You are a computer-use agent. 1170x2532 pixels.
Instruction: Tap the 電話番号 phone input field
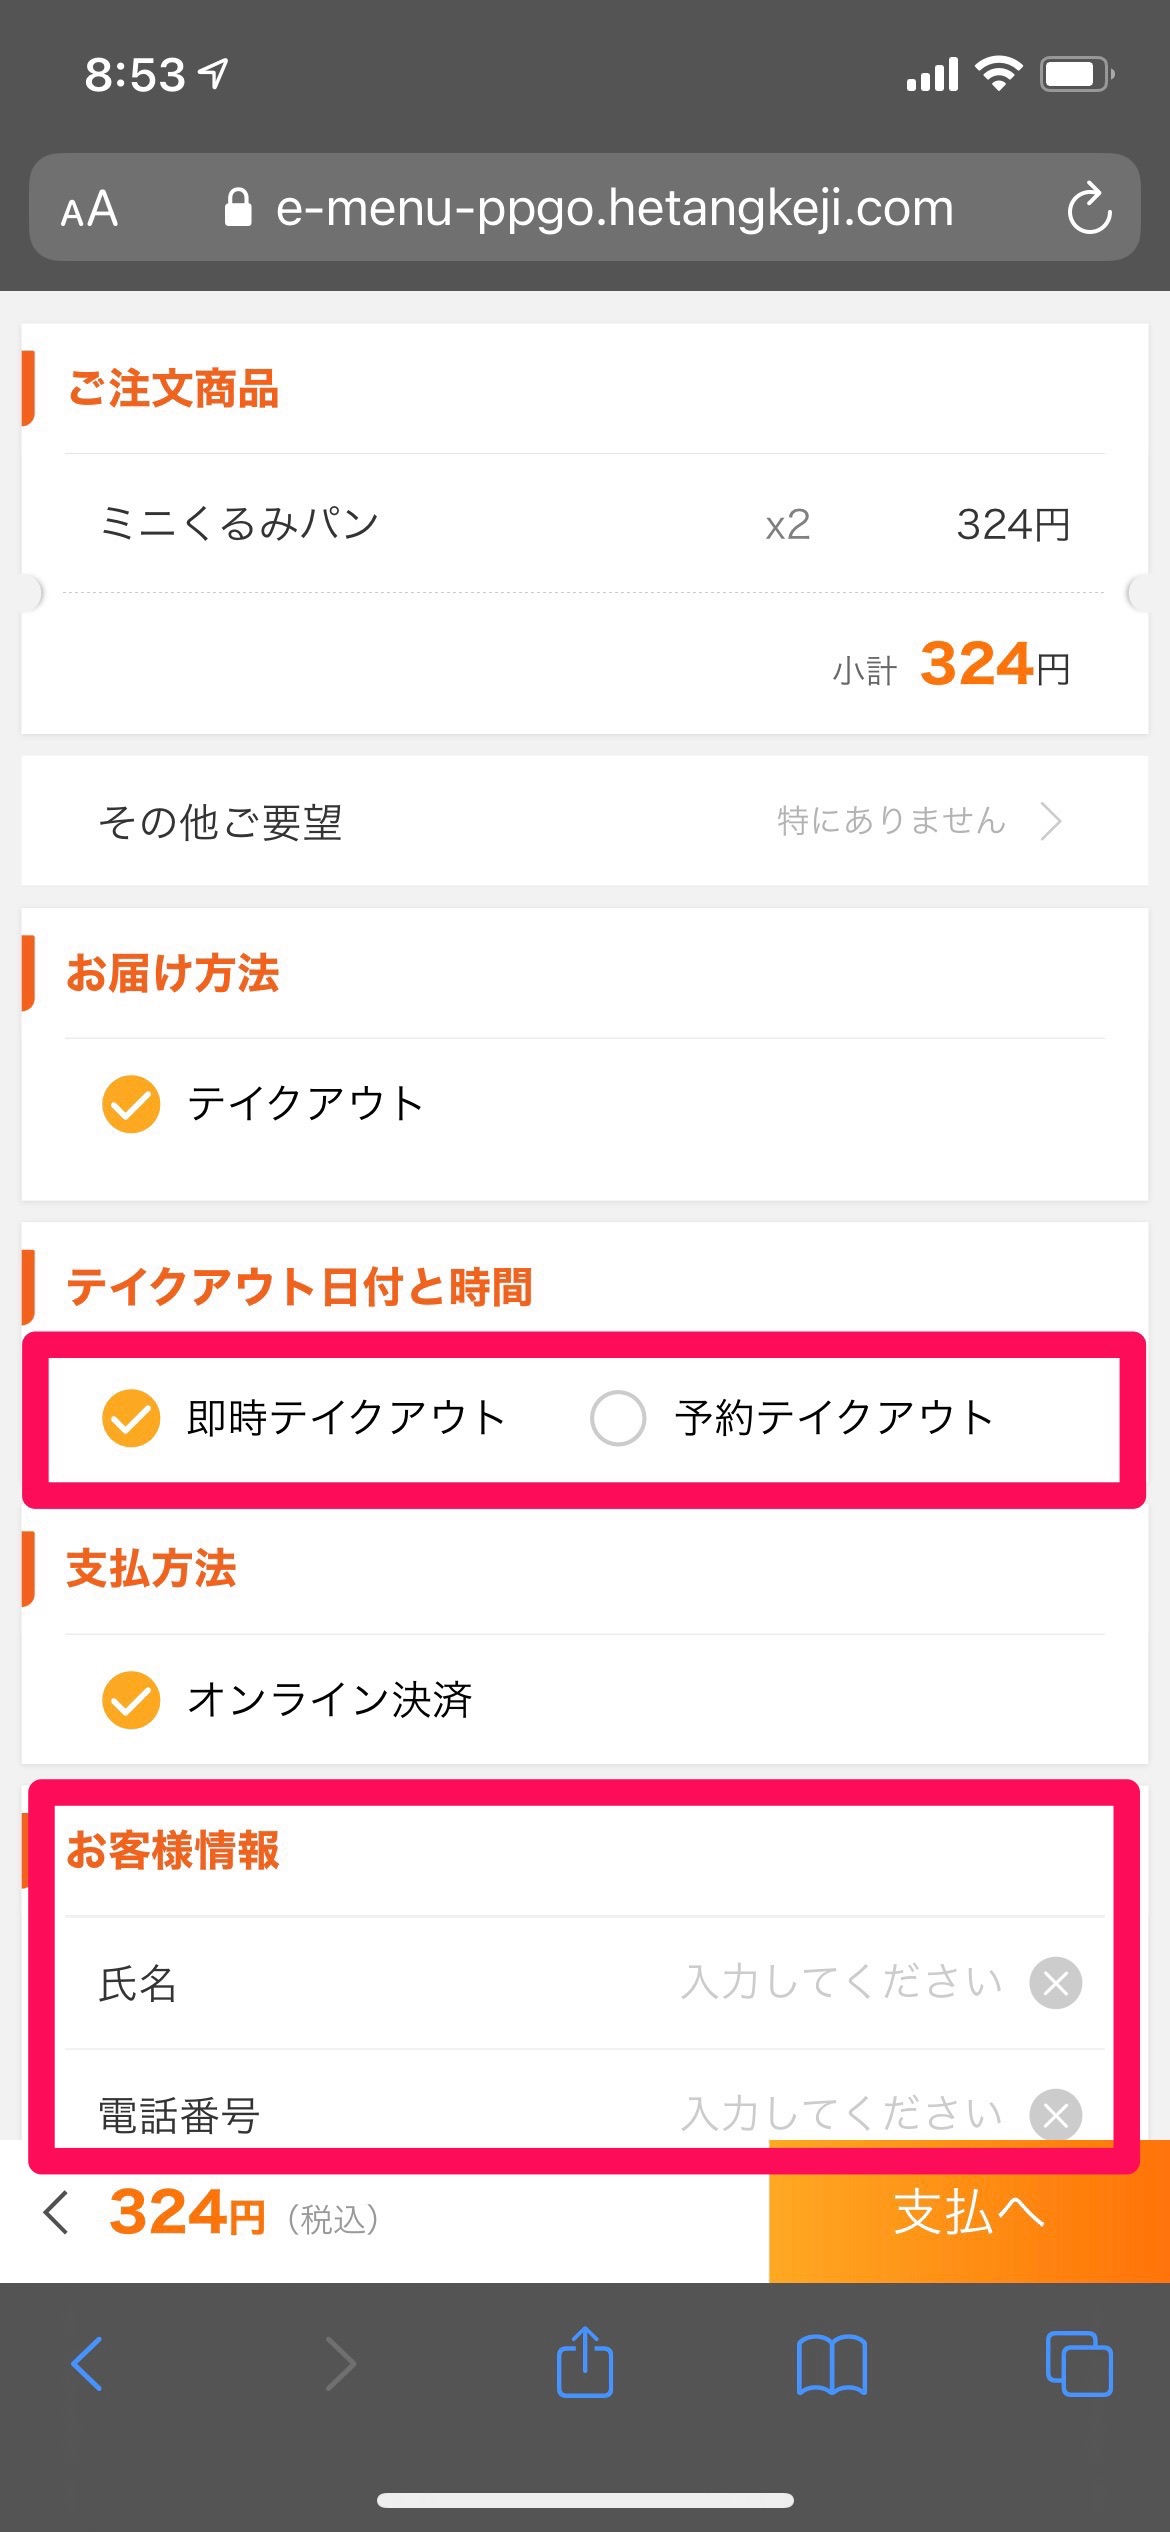[x=840, y=2113]
